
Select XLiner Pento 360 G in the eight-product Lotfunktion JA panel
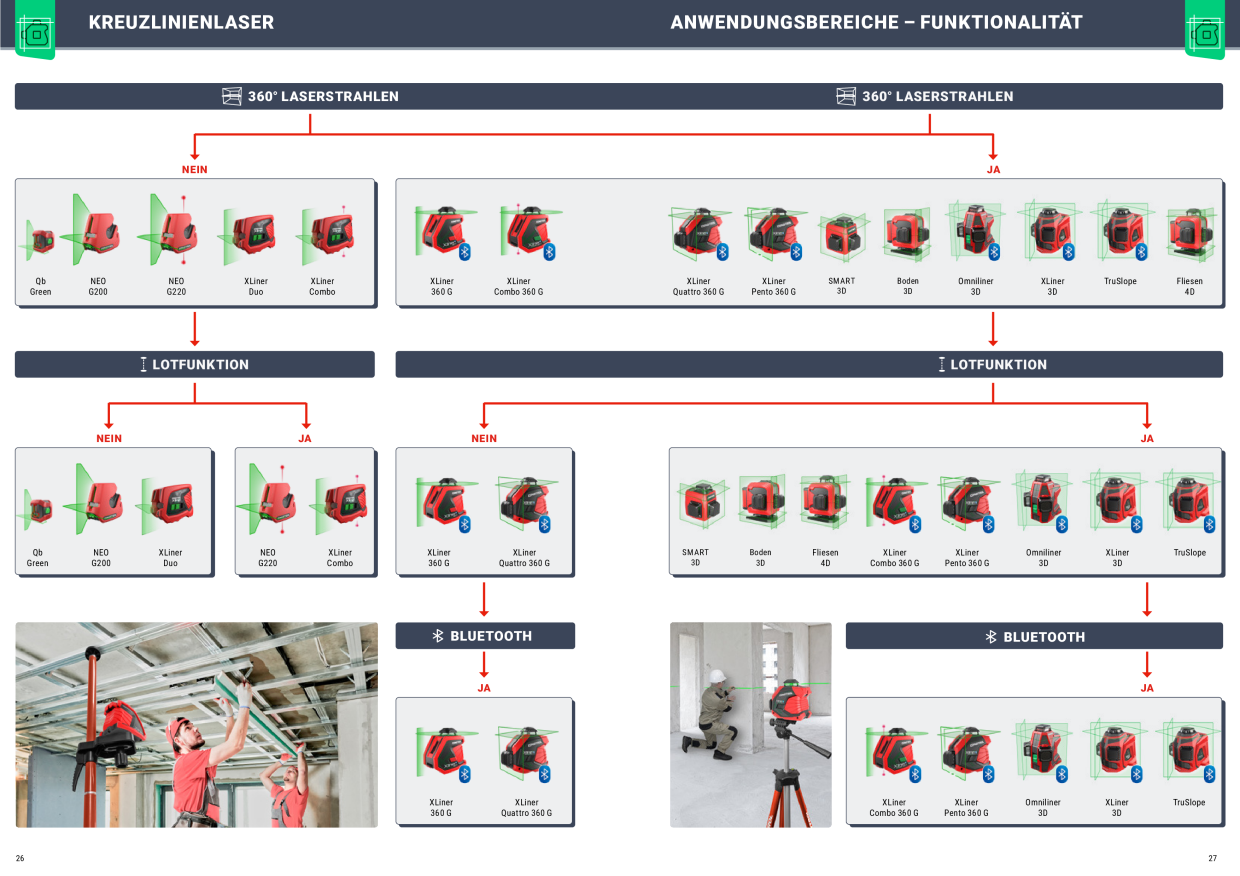pyautogui.click(x=966, y=503)
